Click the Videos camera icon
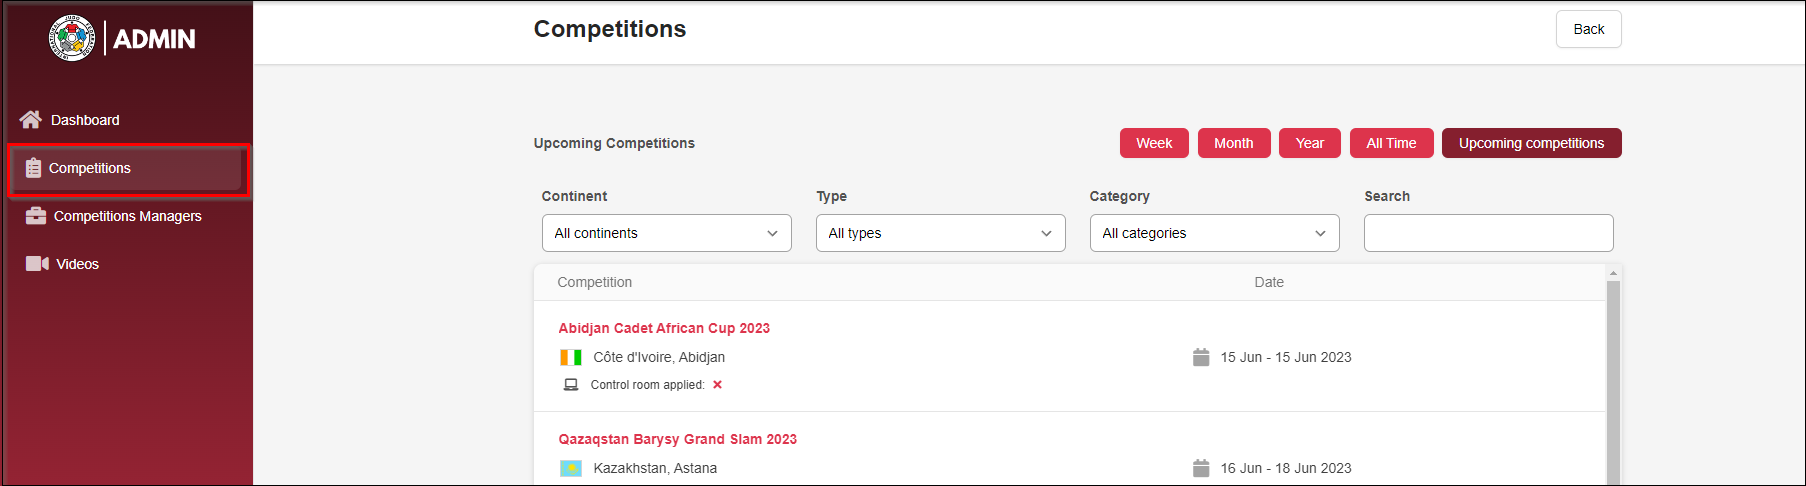This screenshot has height=486, width=1806. pos(37,264)
